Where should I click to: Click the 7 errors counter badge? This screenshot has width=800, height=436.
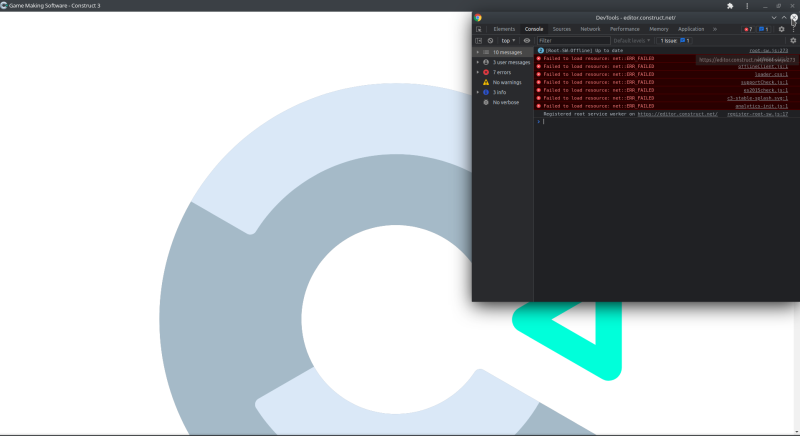(x=748, y=29)
